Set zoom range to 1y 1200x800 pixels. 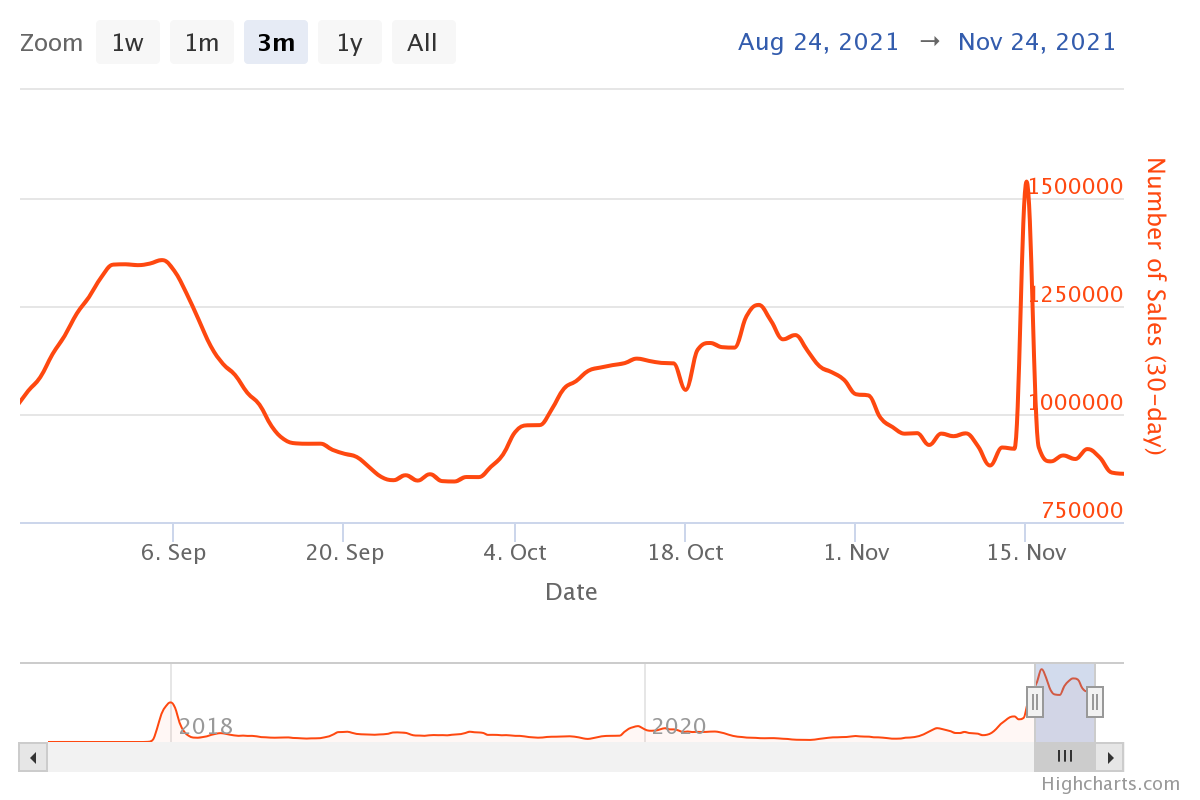(349, 43)
